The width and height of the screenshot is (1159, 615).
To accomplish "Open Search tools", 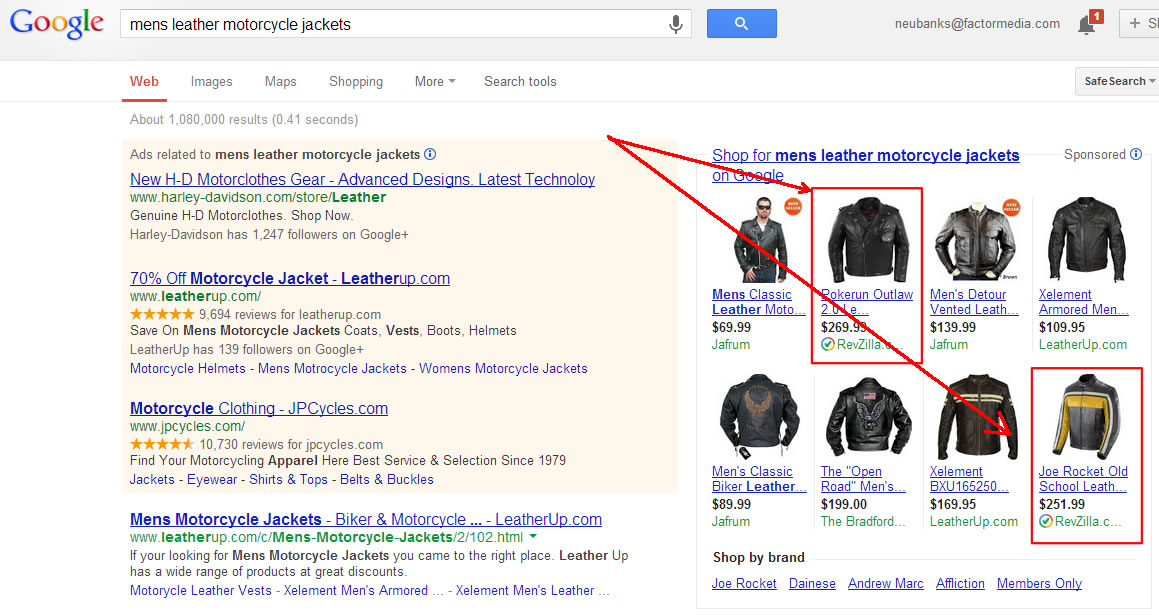I will pos(520,81).
